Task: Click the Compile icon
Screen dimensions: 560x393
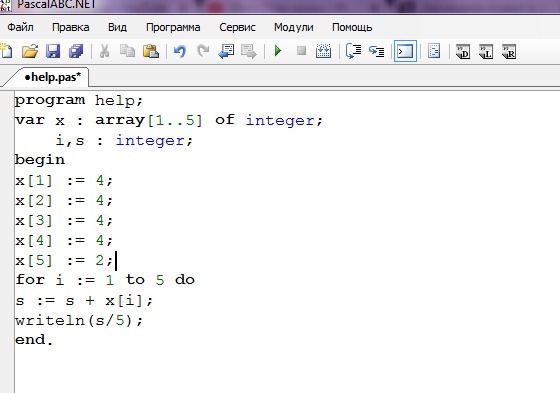Action: pos(324,51)
